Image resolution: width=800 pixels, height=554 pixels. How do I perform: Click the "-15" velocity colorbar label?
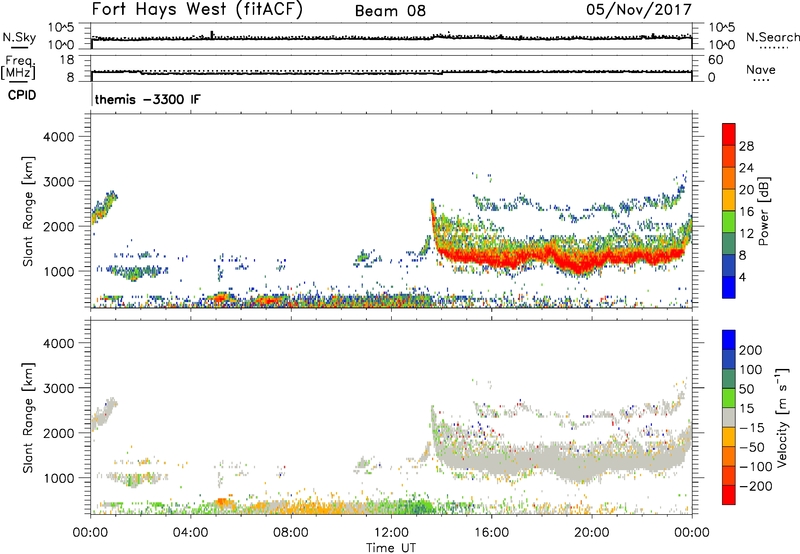click(x=752, y=428)
